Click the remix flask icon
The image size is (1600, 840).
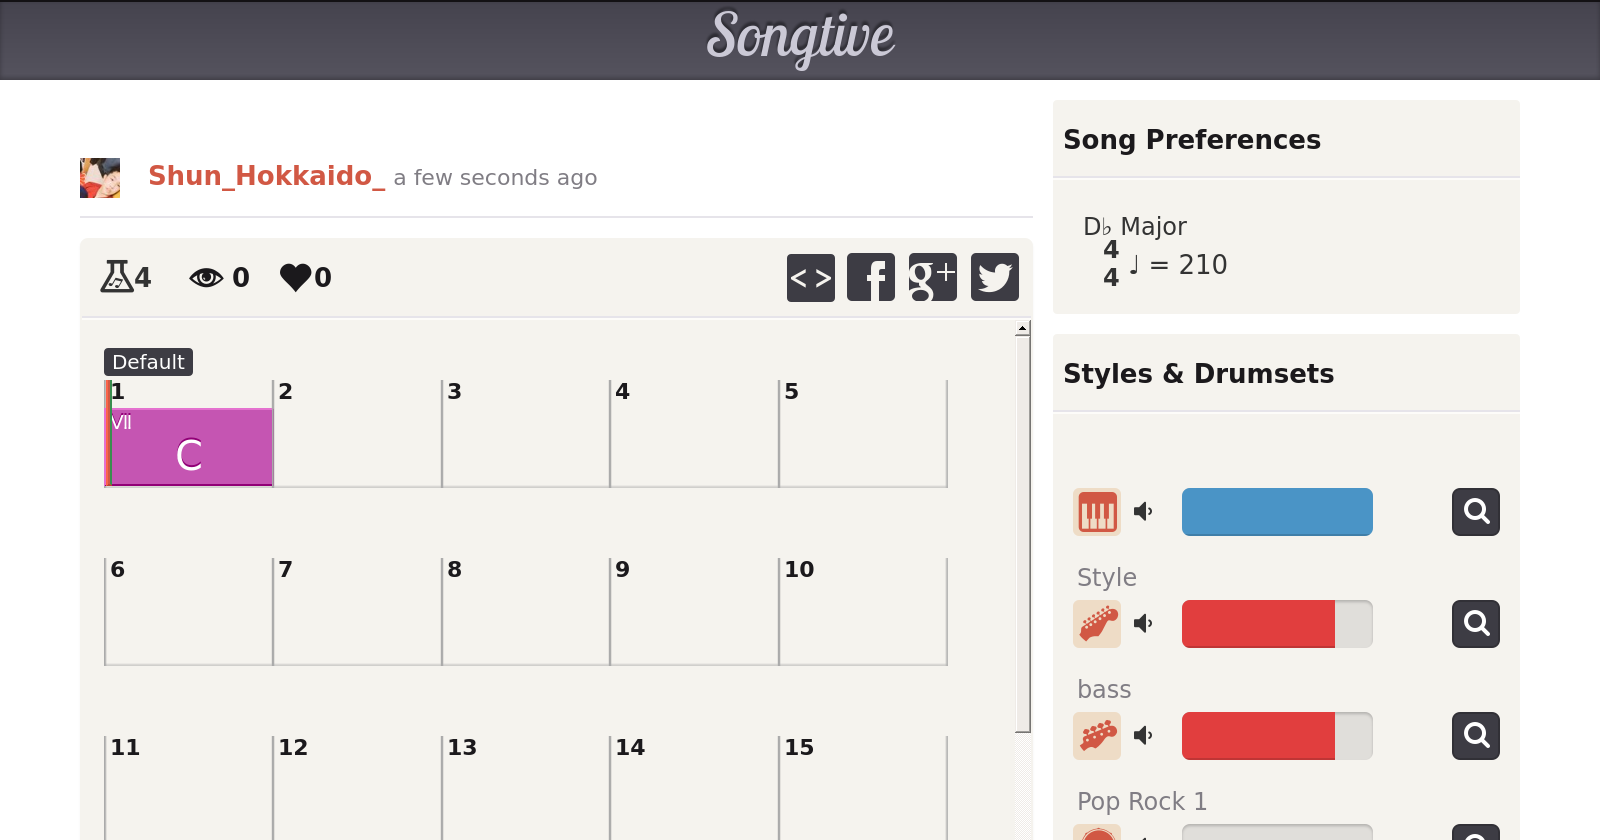coord(117,277)
